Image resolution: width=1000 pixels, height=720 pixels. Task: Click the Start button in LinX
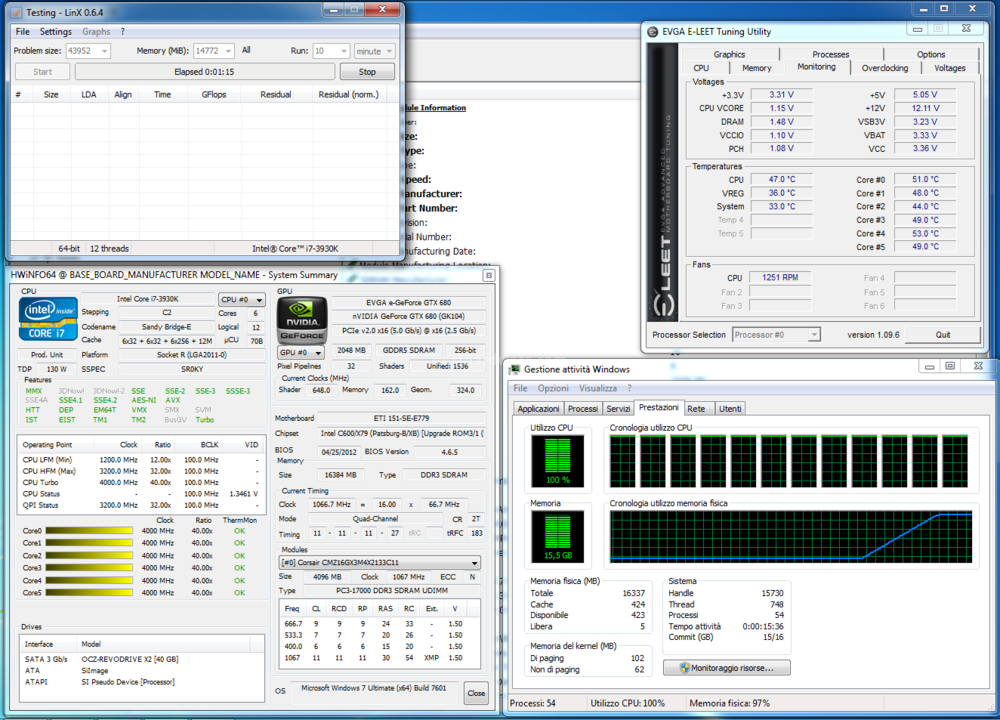click(42, 72)
